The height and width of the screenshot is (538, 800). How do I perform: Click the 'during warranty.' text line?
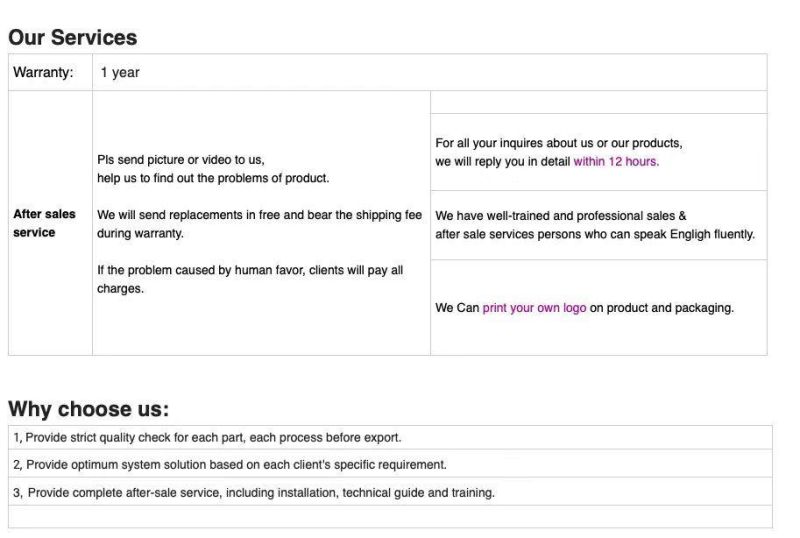tap(140, 233)
